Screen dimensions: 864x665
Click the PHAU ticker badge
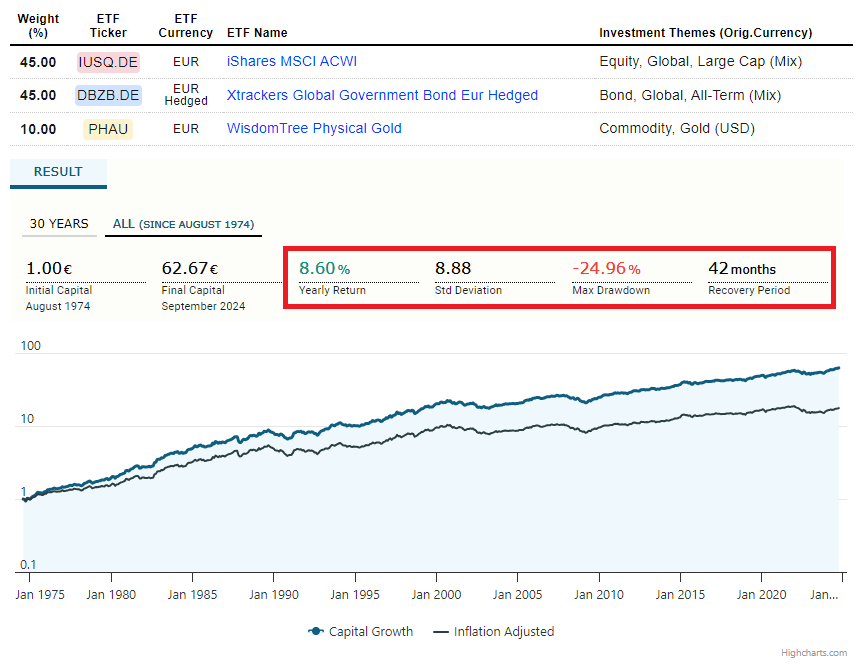coord(108,129)
